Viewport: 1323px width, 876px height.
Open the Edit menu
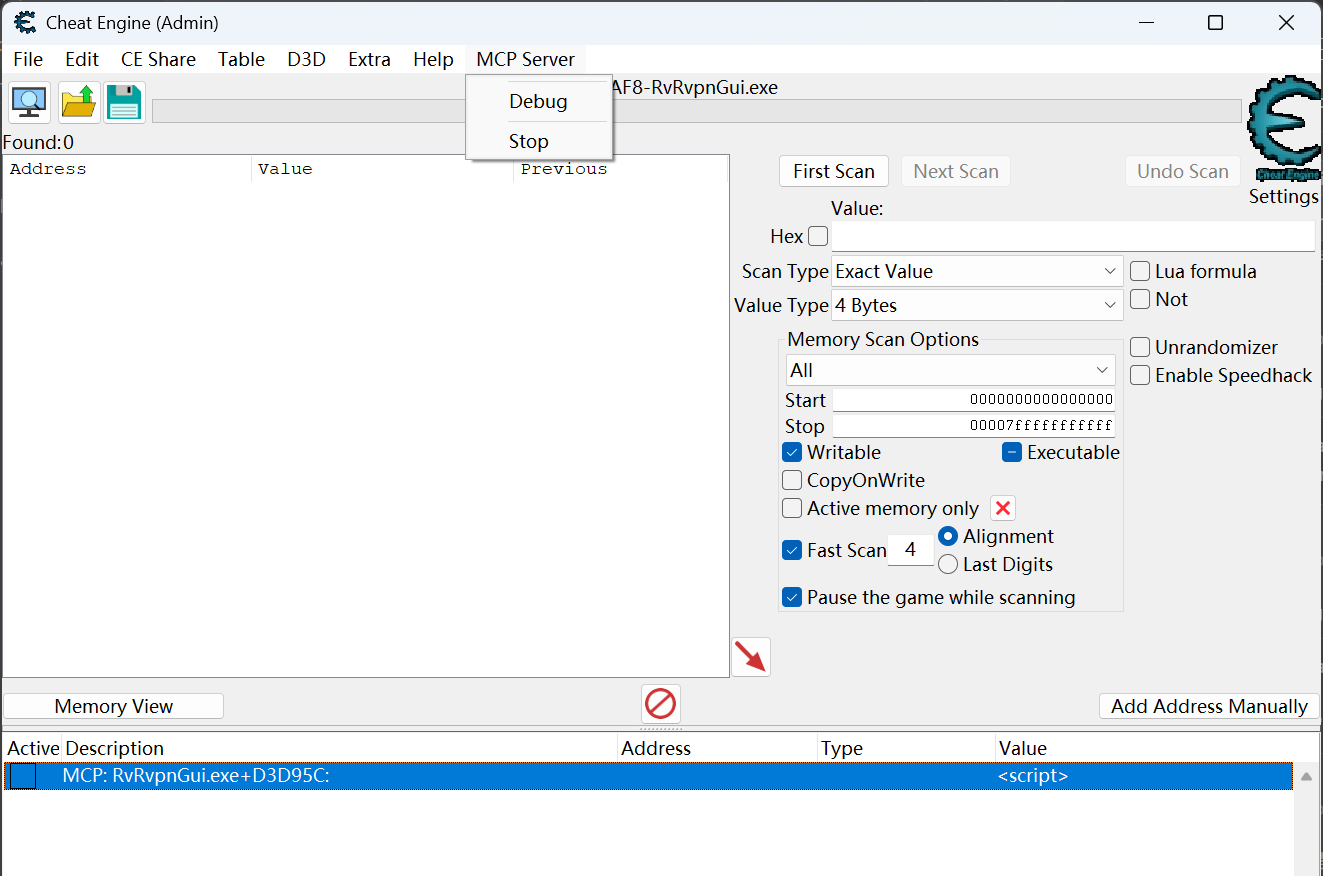[82, 59]
